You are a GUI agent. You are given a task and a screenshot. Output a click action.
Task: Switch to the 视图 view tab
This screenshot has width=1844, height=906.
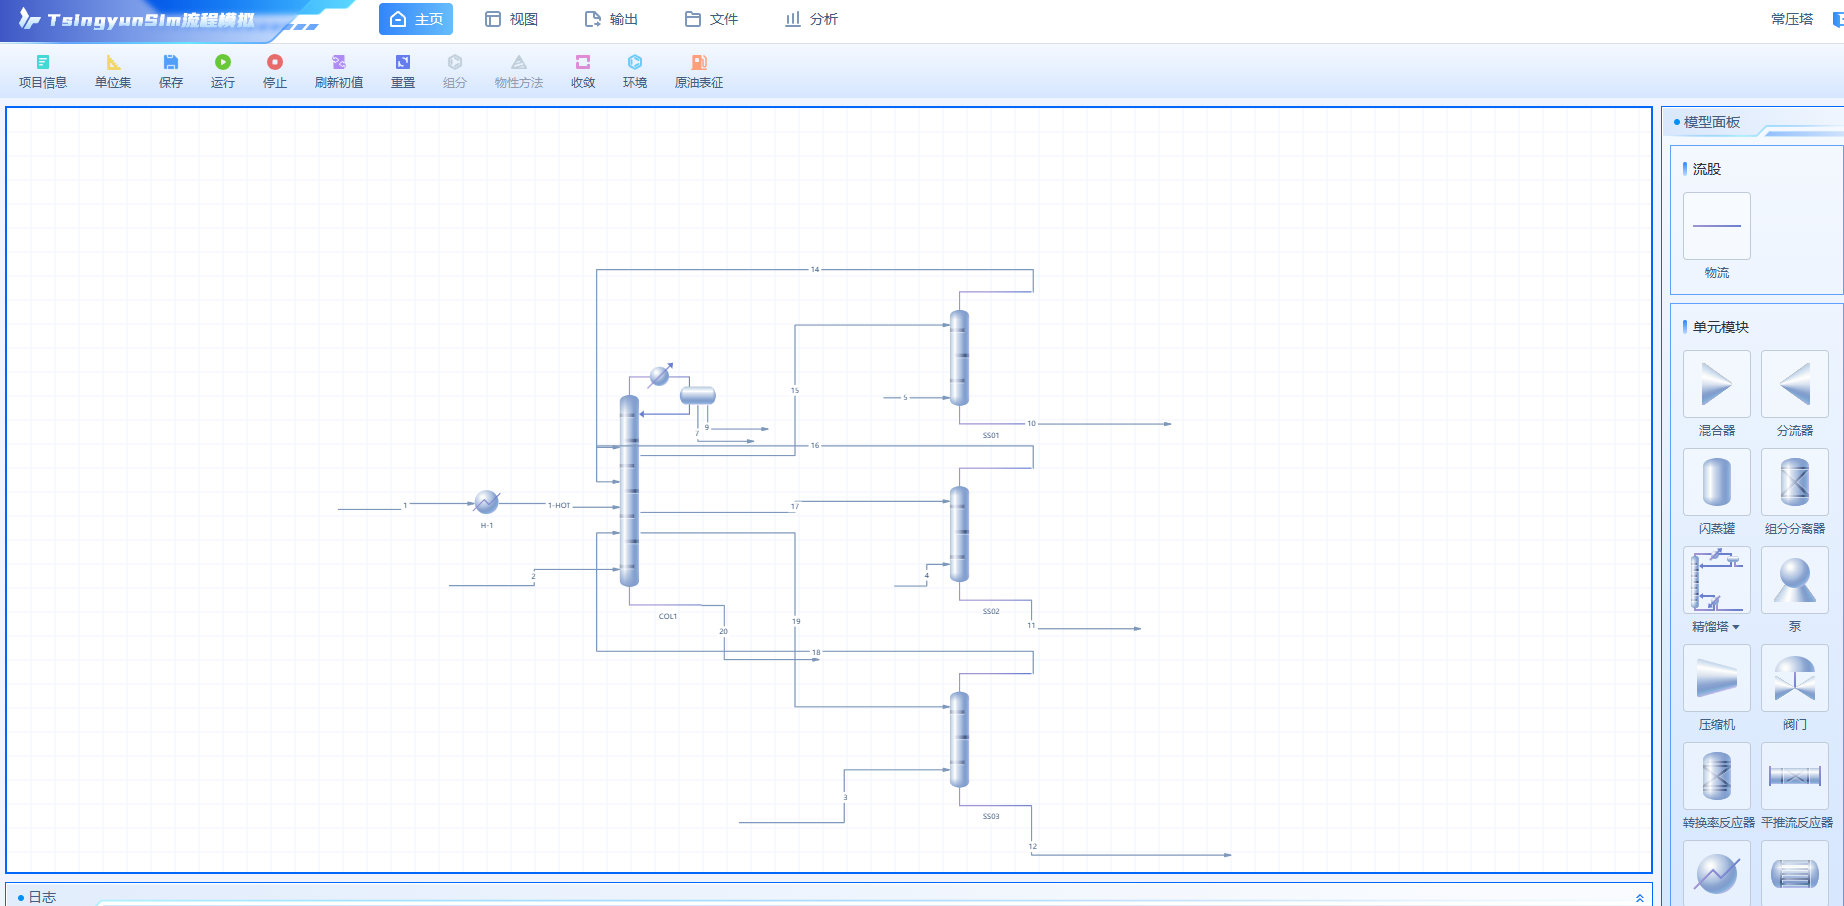(x=511, y=19)
